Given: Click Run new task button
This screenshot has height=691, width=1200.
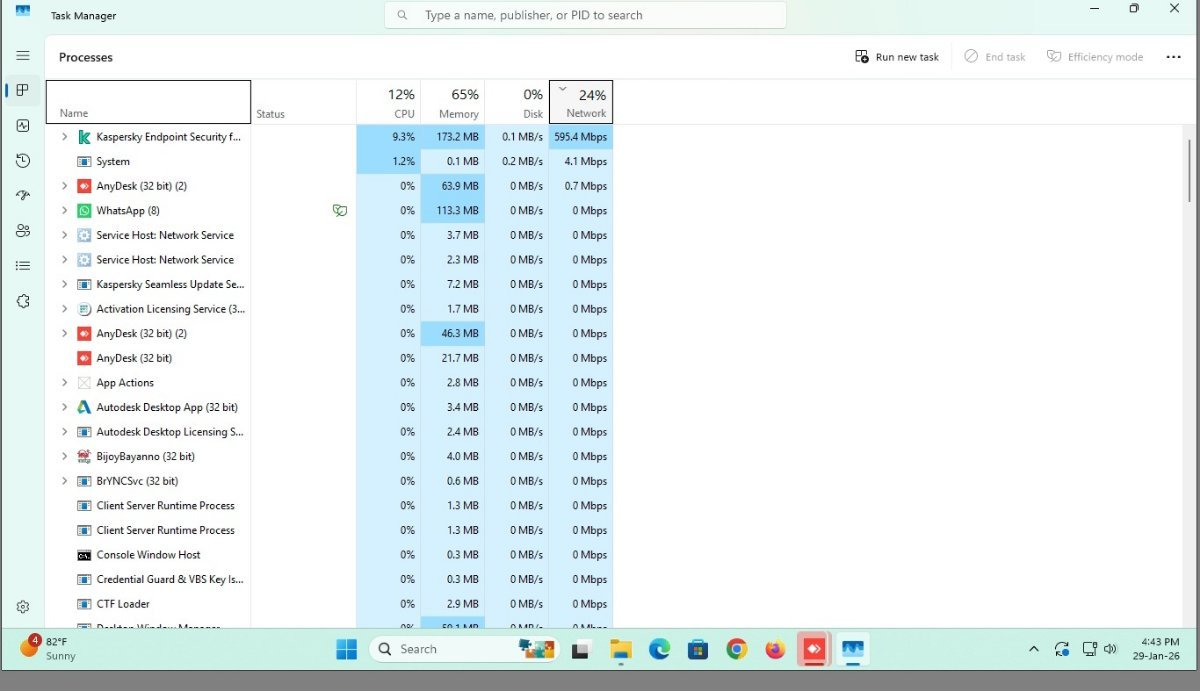Looking at the screenshot, I should tap(897, 57).
